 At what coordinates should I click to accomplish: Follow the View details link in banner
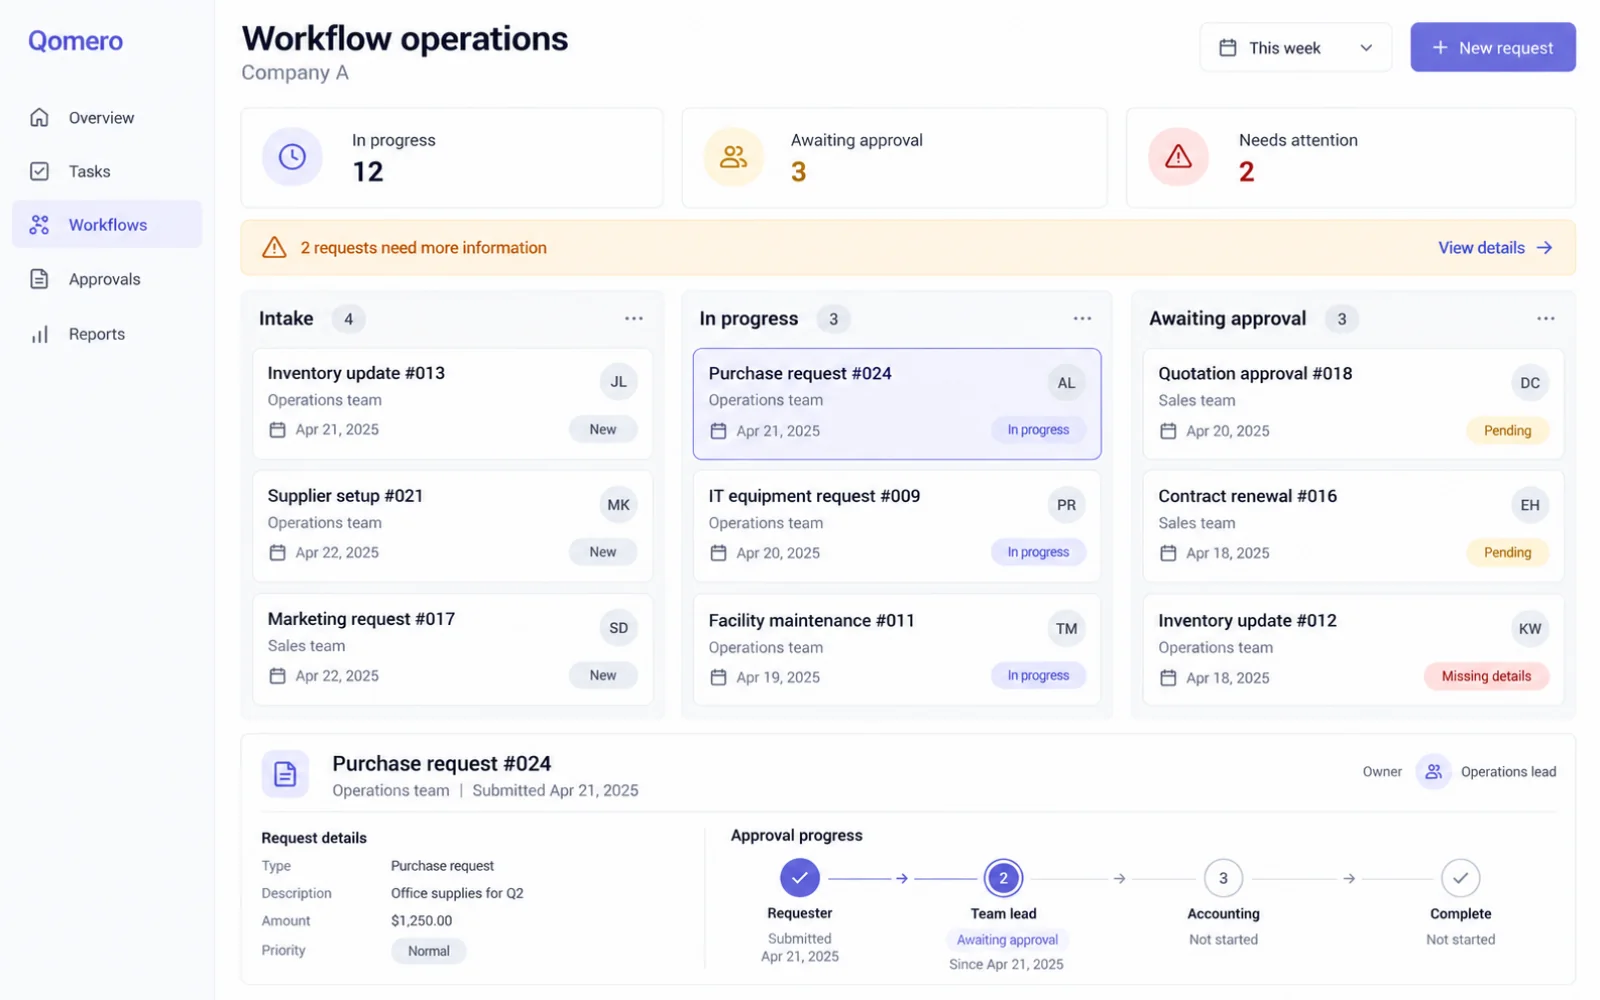point(1495,248)
